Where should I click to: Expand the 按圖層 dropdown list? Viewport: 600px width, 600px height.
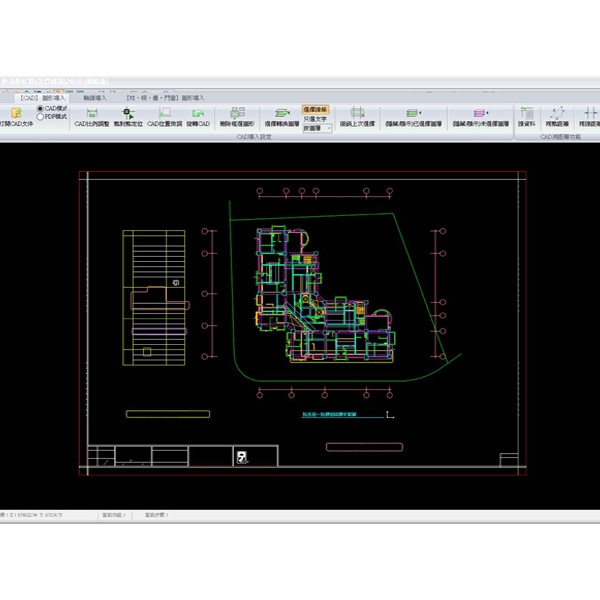(329, 128)
